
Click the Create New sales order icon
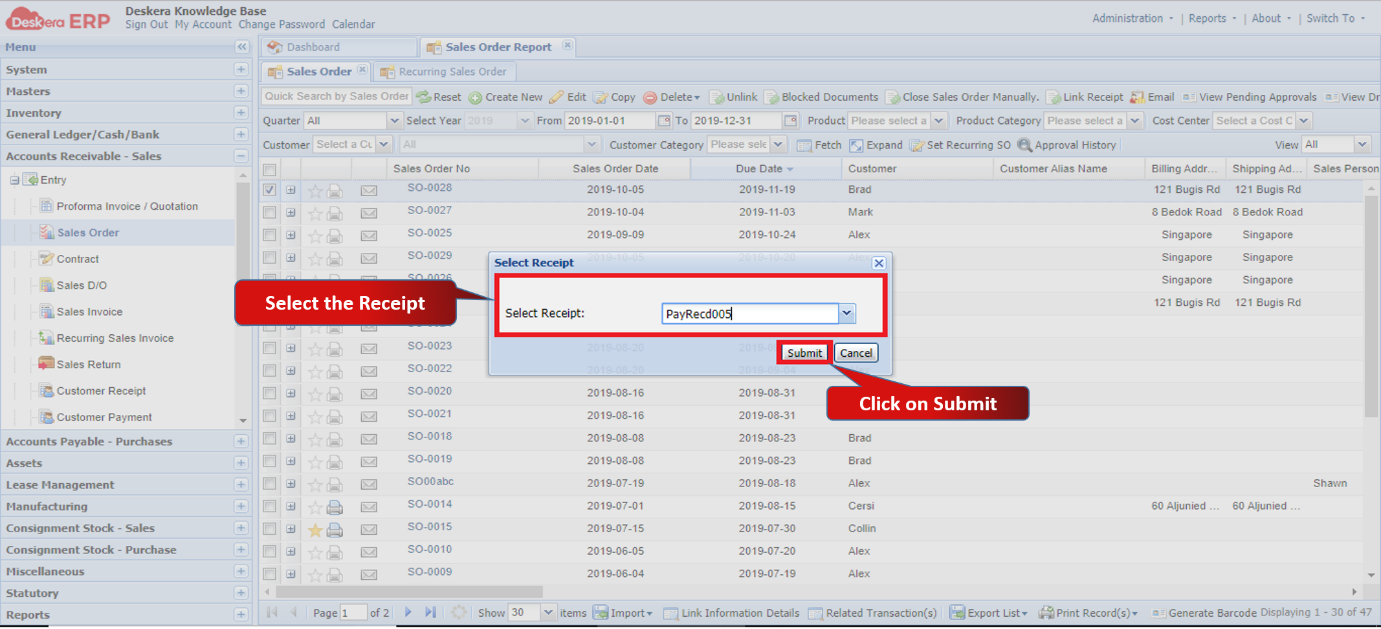point(475,97)
